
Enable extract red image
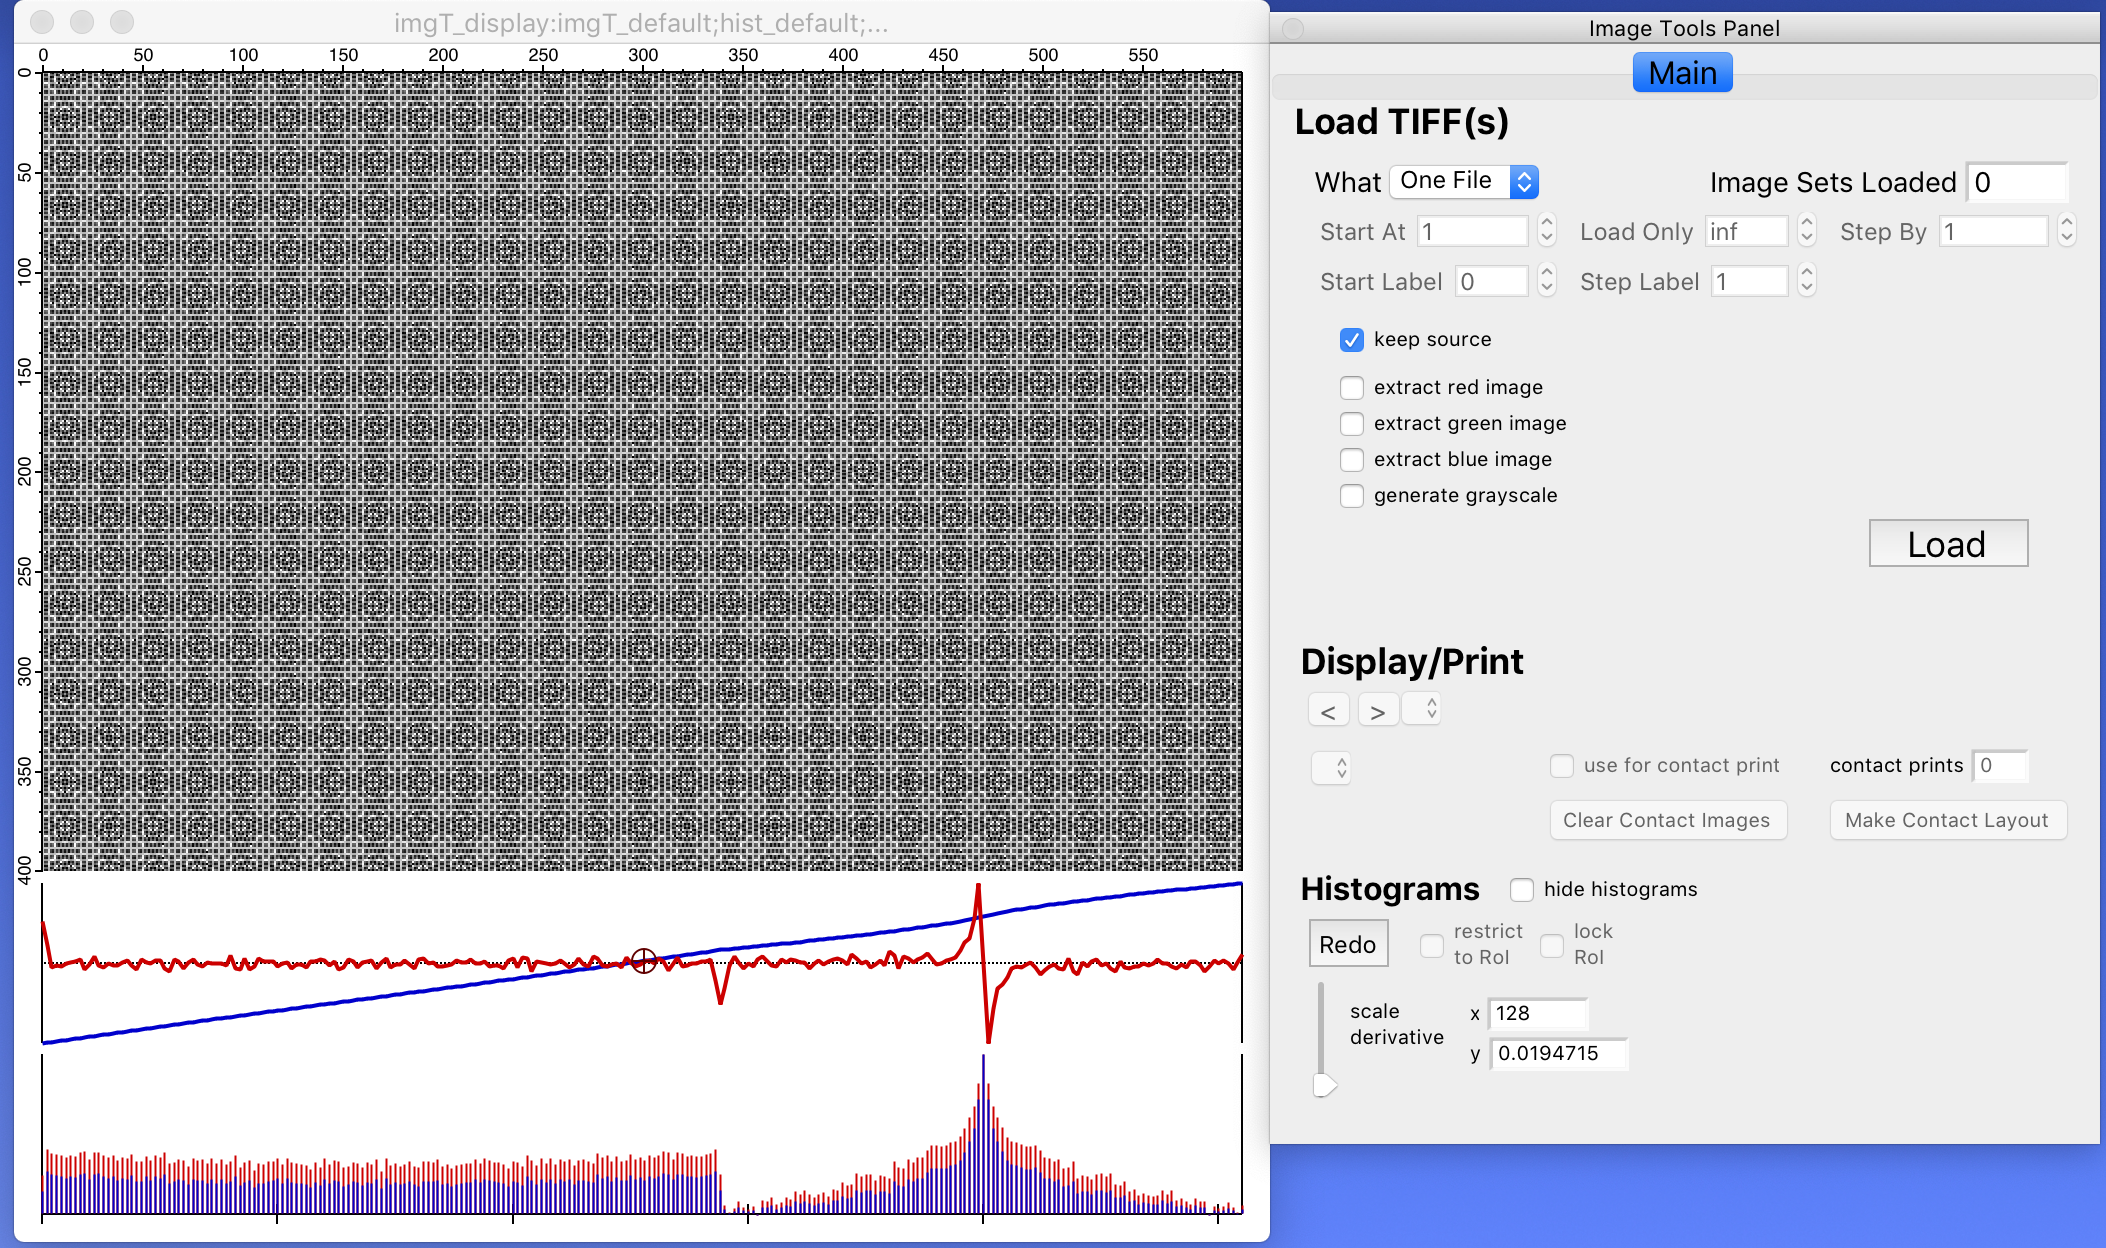pyautogui.click(x=1351, y=388)
